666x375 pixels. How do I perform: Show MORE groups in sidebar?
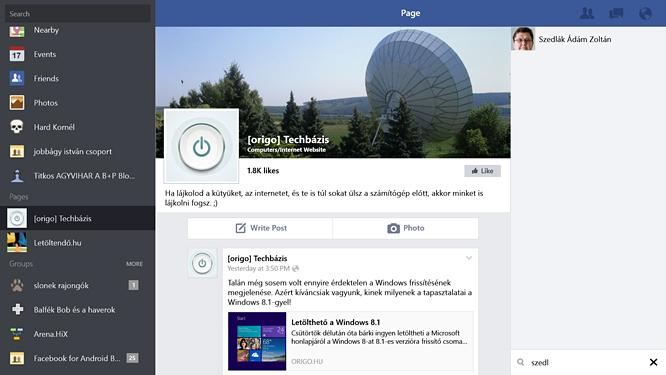pyautogui.click(x=134, y=264)
